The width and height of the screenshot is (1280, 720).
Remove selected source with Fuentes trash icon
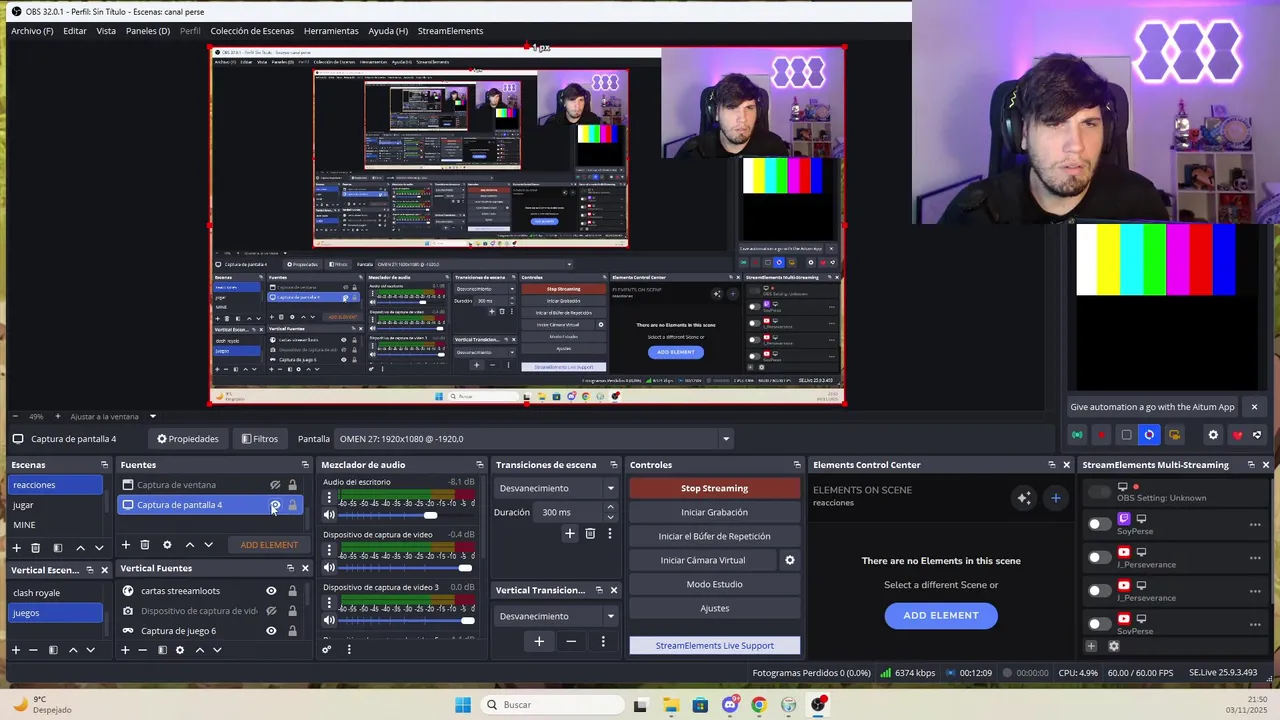pyautogui.click(x=145, y=545)
